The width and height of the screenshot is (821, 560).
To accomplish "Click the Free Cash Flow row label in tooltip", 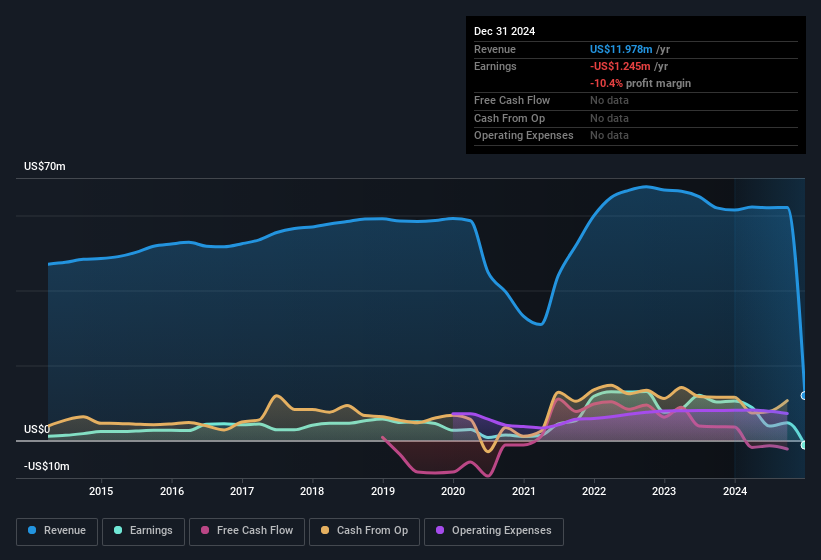I will click(512, 100).
